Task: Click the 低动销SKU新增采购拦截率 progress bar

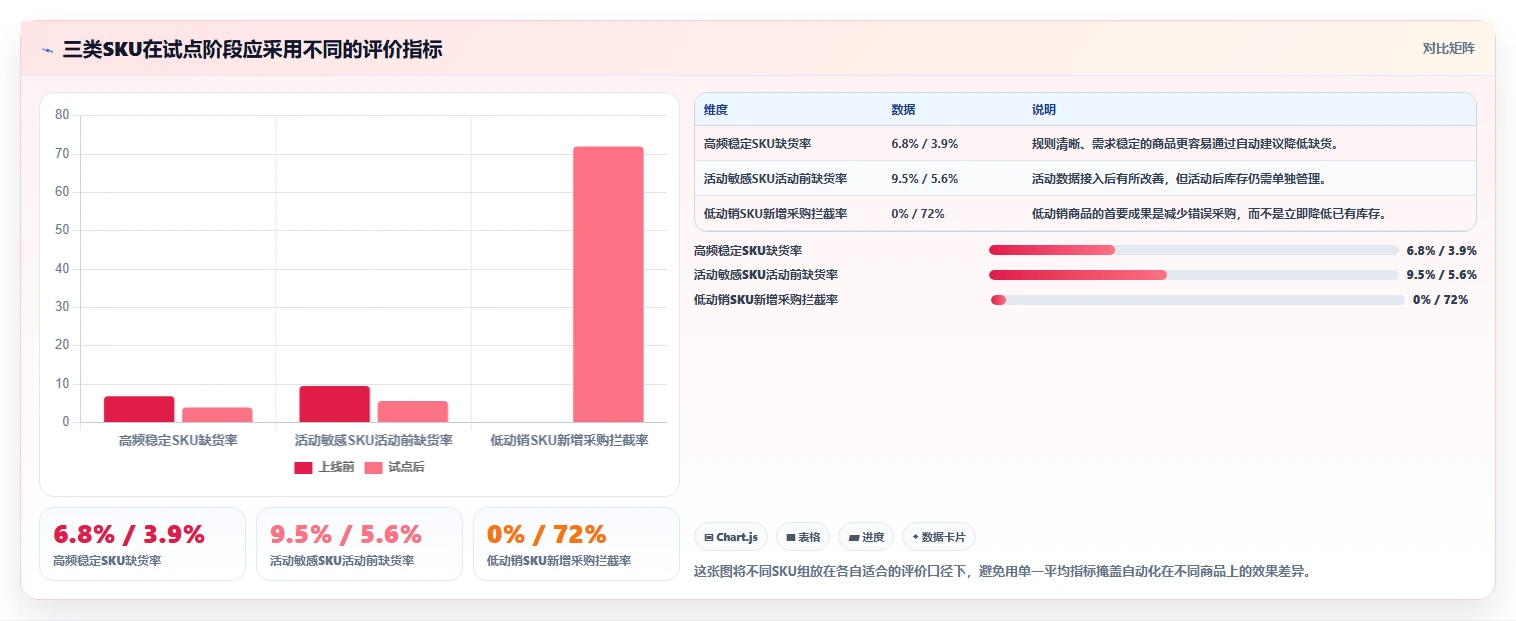Action: [1198, 300]
